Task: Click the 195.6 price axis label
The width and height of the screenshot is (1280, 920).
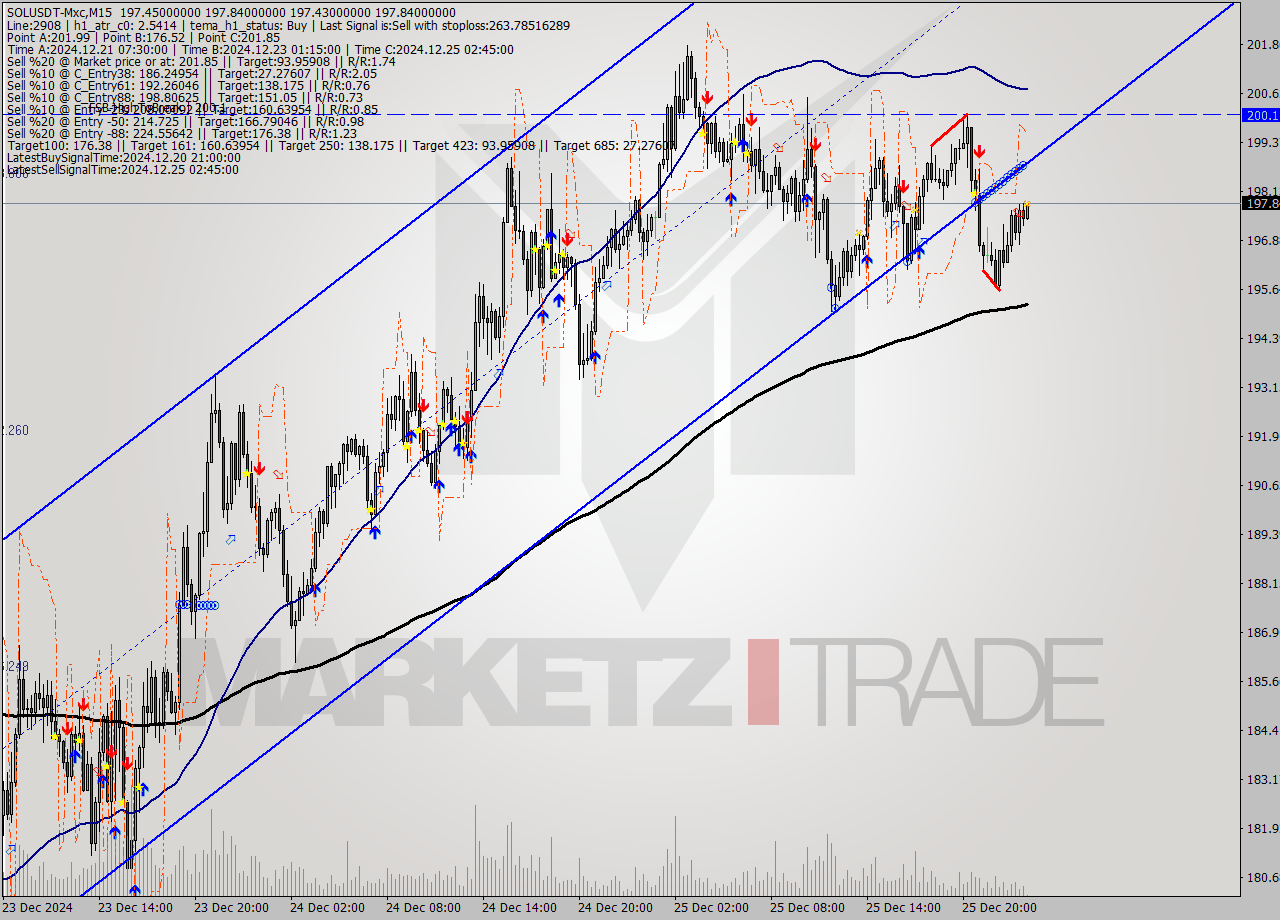Action: (1262, 289)
